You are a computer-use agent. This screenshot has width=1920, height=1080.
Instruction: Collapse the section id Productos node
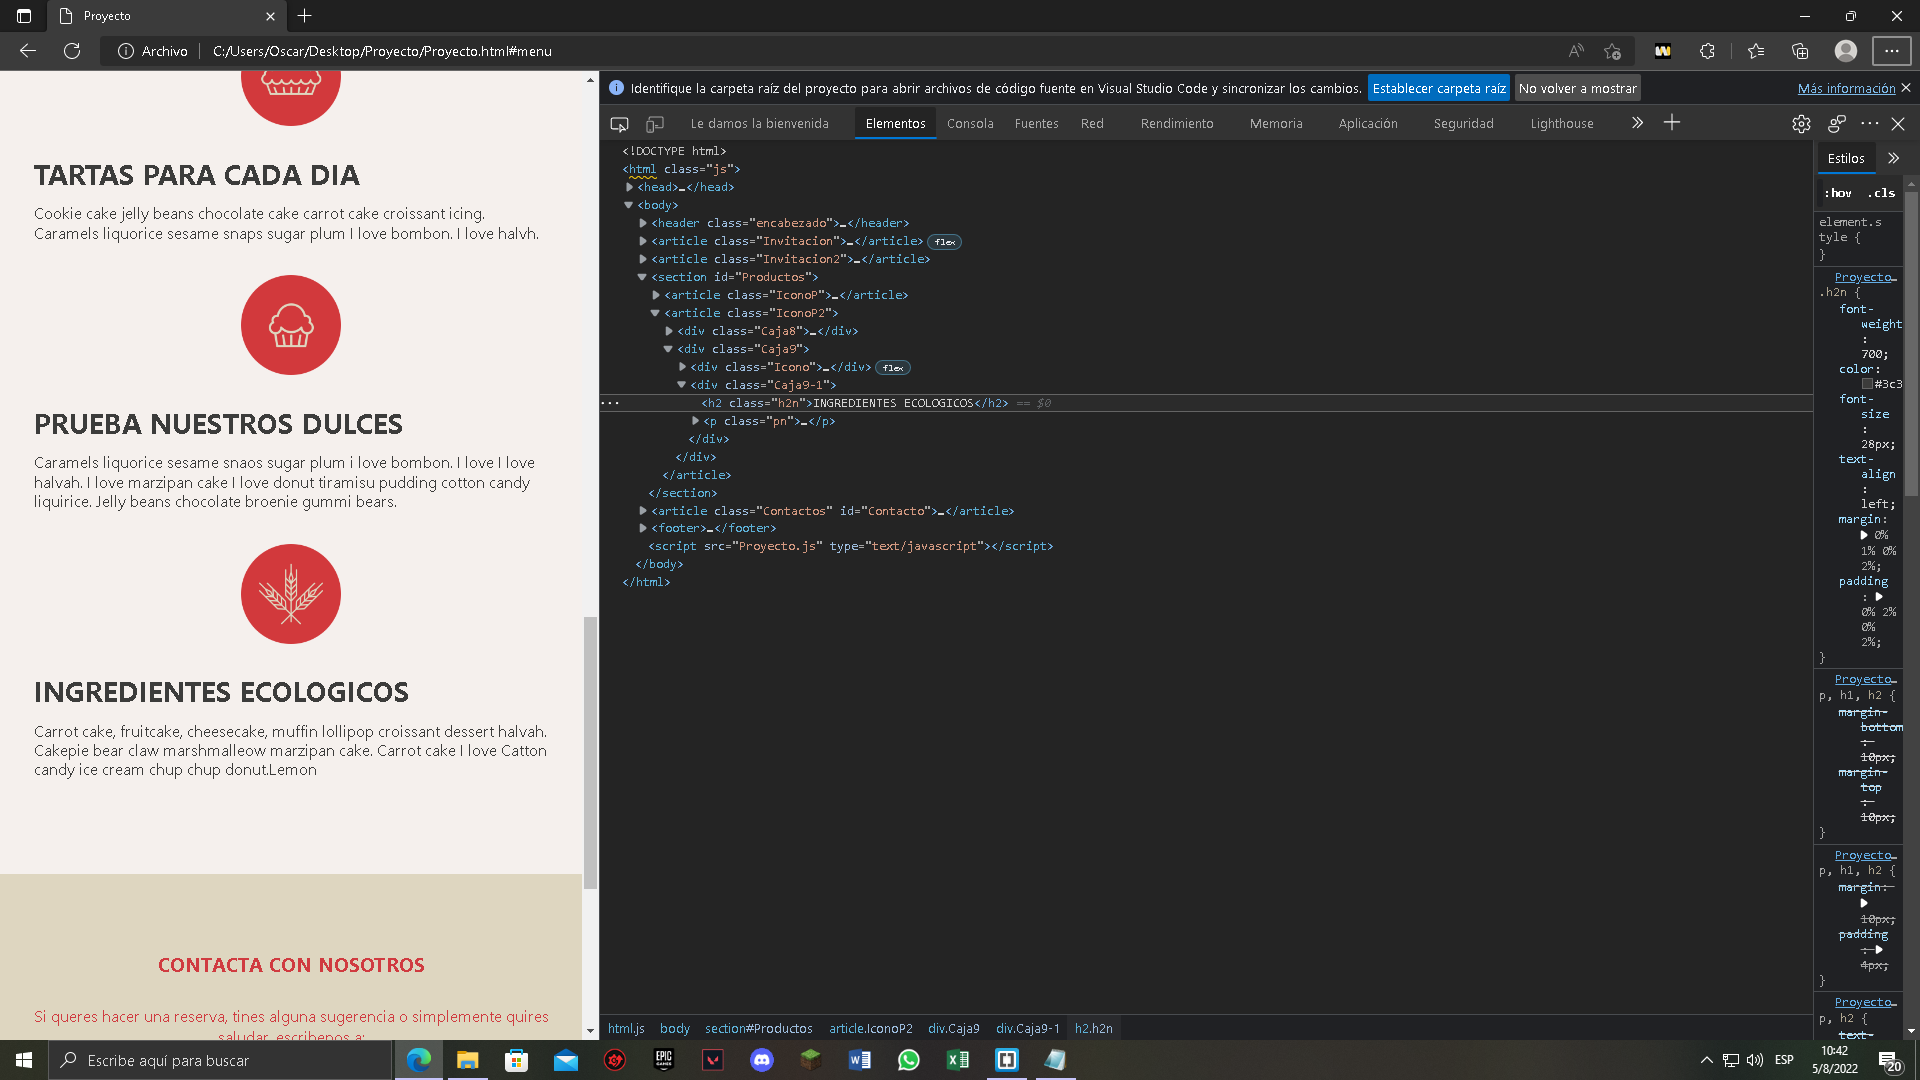click(x=642, y=277)
